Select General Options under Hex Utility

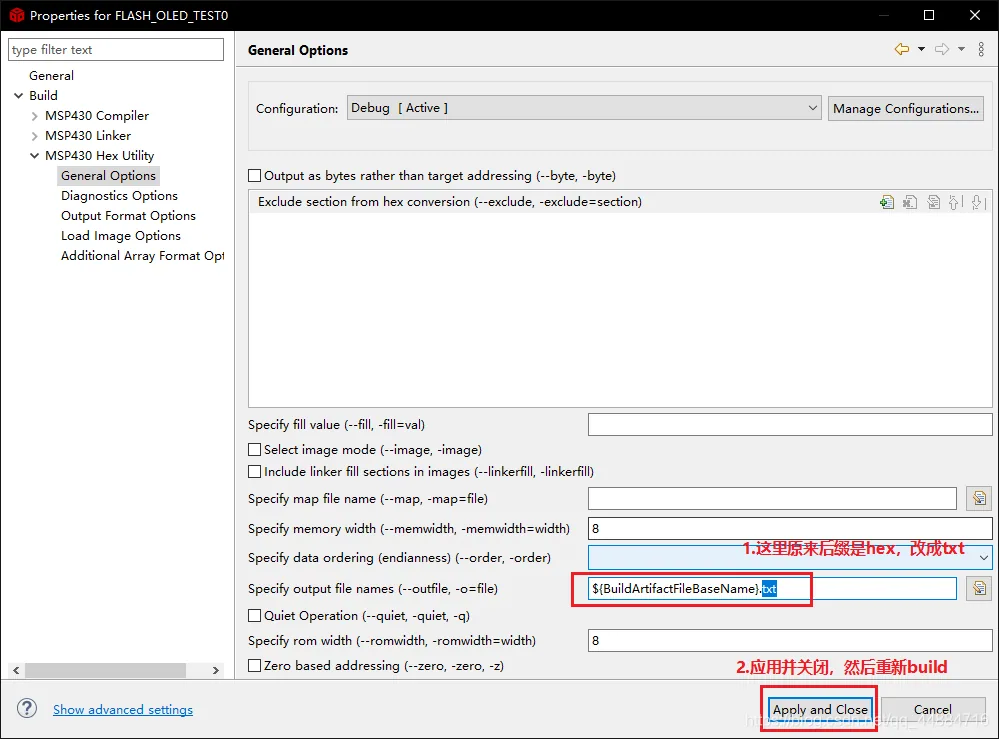108,176
